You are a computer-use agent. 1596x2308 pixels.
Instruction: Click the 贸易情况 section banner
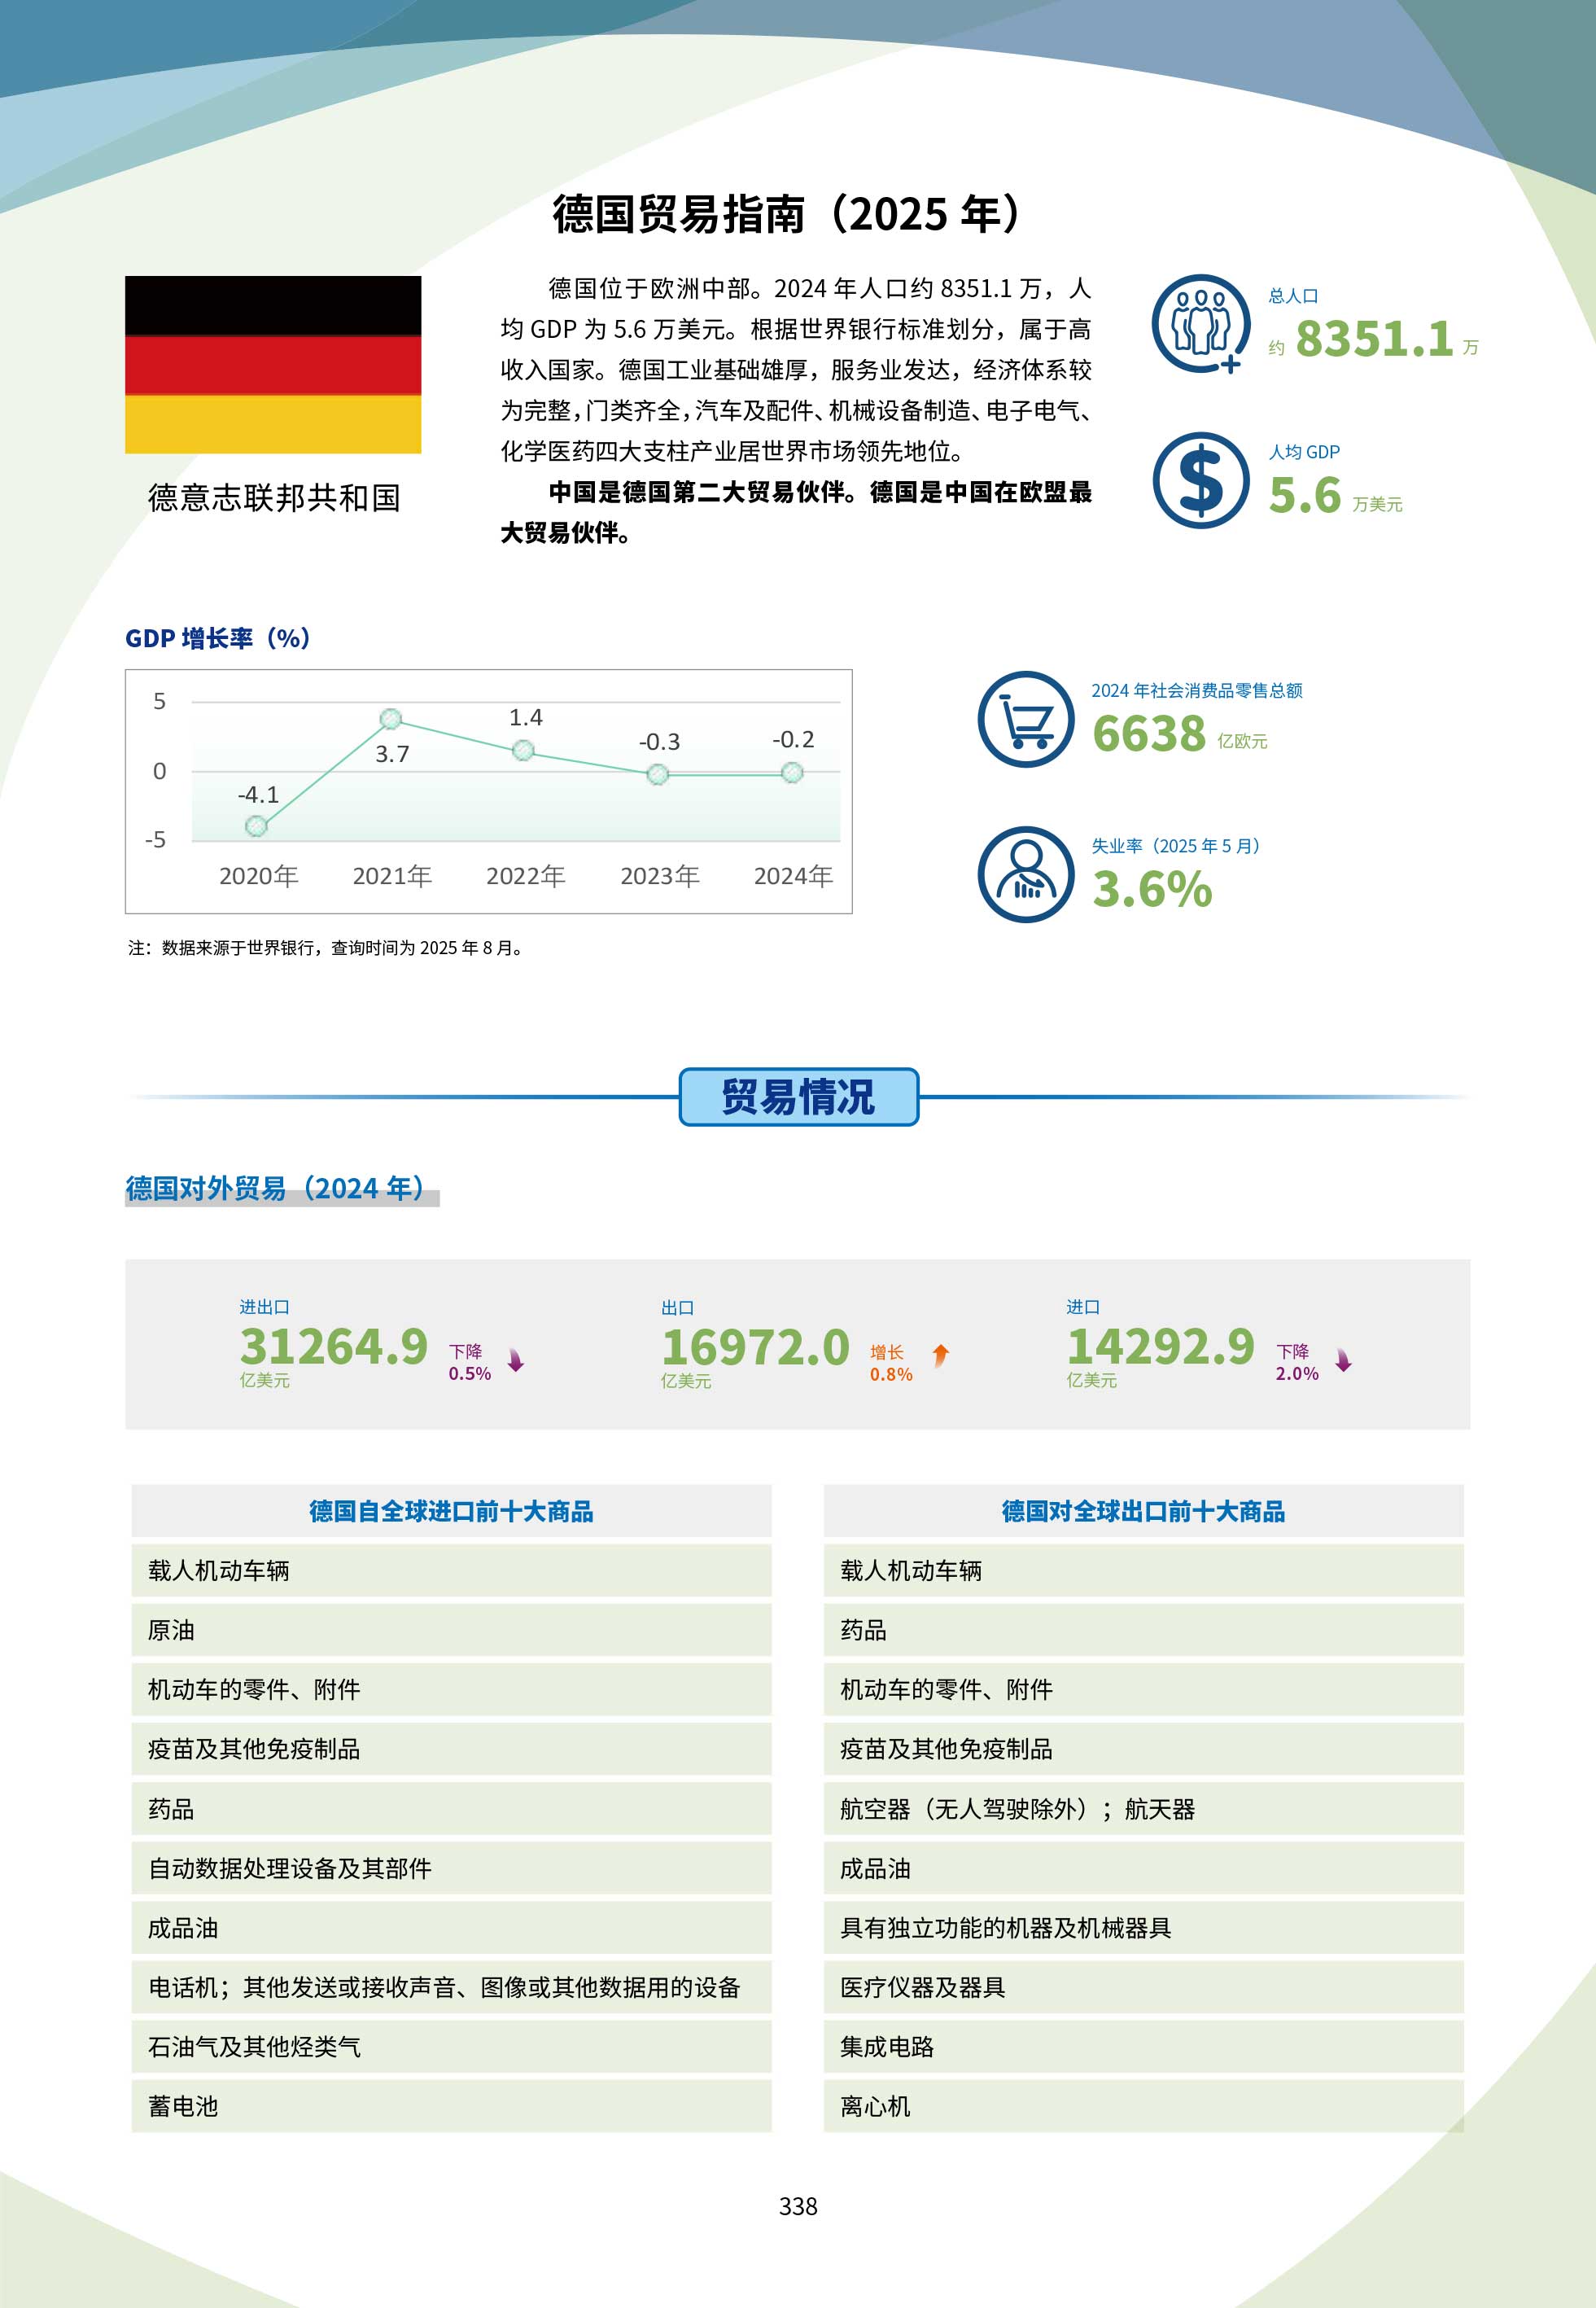click(798, 1097)
